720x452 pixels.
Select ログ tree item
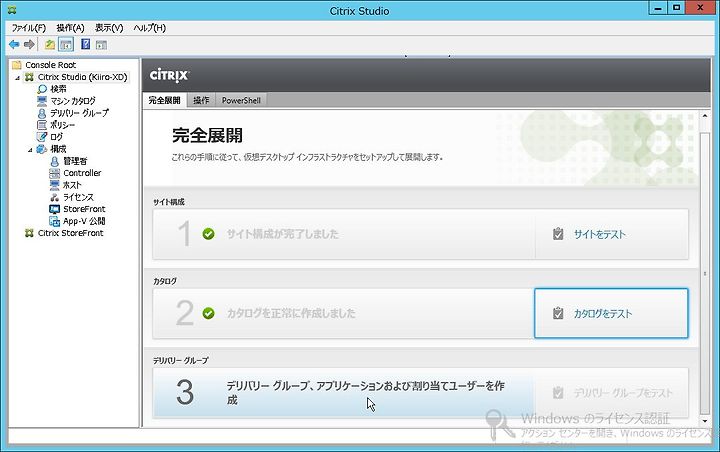(x=56, y=137)
